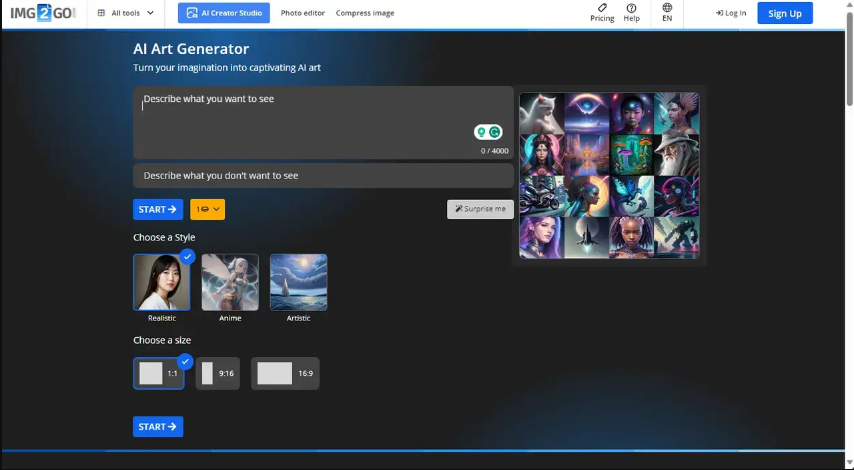Choose the 1:1 size option
The image size is (854, 470).
click(159, 373)
